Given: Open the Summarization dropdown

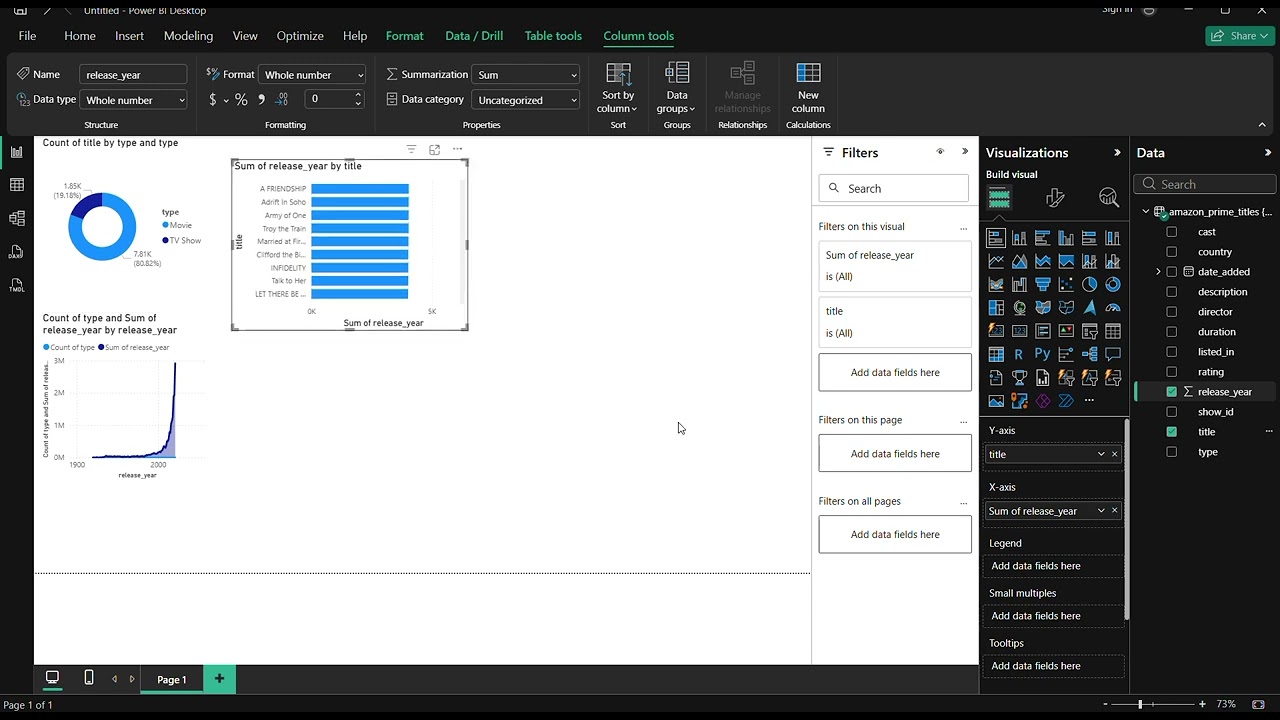Looking at the screenshot, I should (x=526, y=74).
